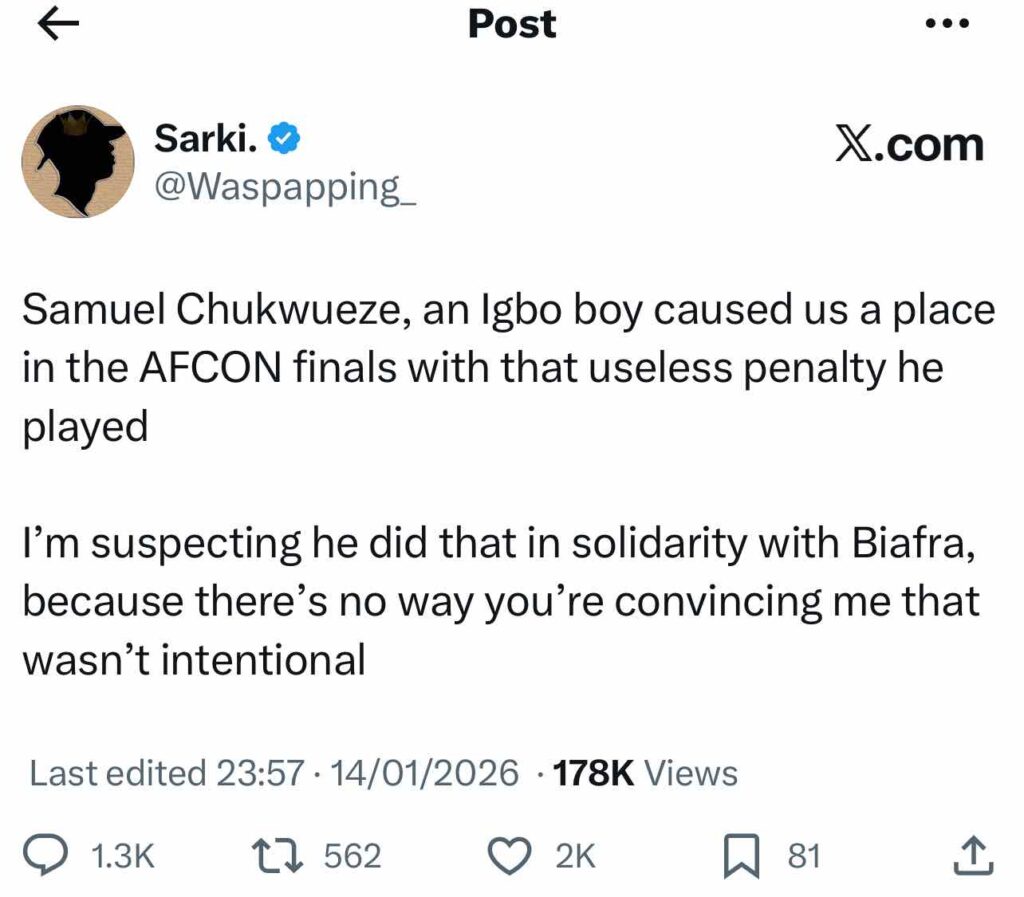Tap the "Post" header title
Screen dimensions: 1024x897
[512, 25]
